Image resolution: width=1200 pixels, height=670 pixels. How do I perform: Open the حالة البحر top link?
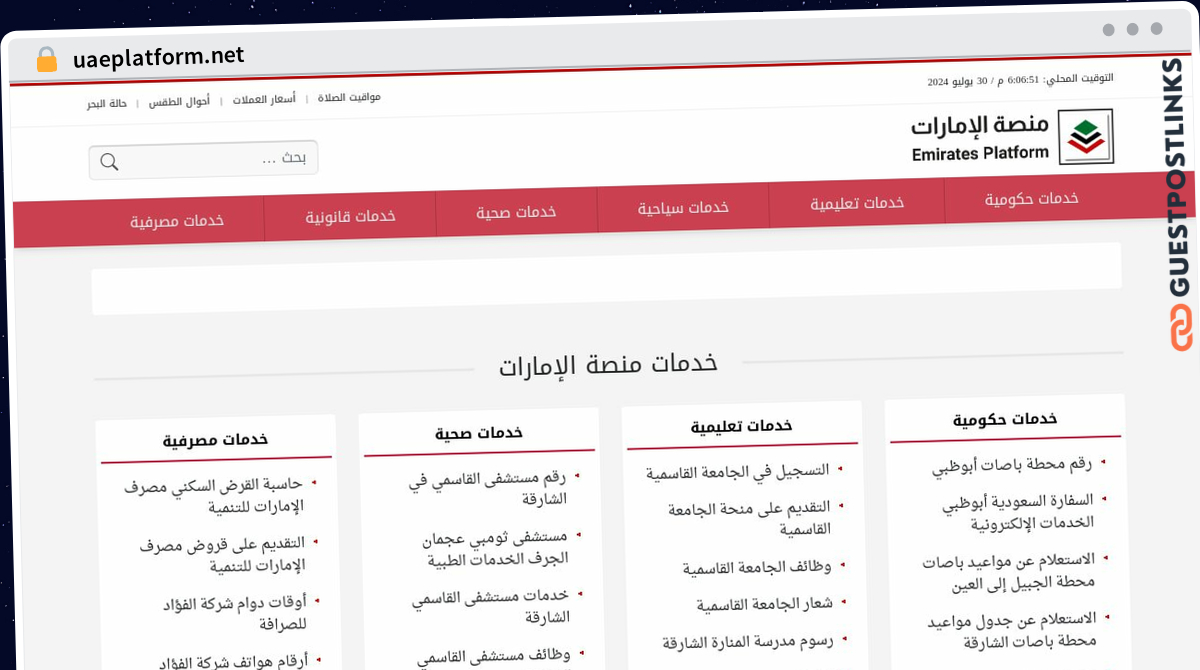tap(107, 104)
